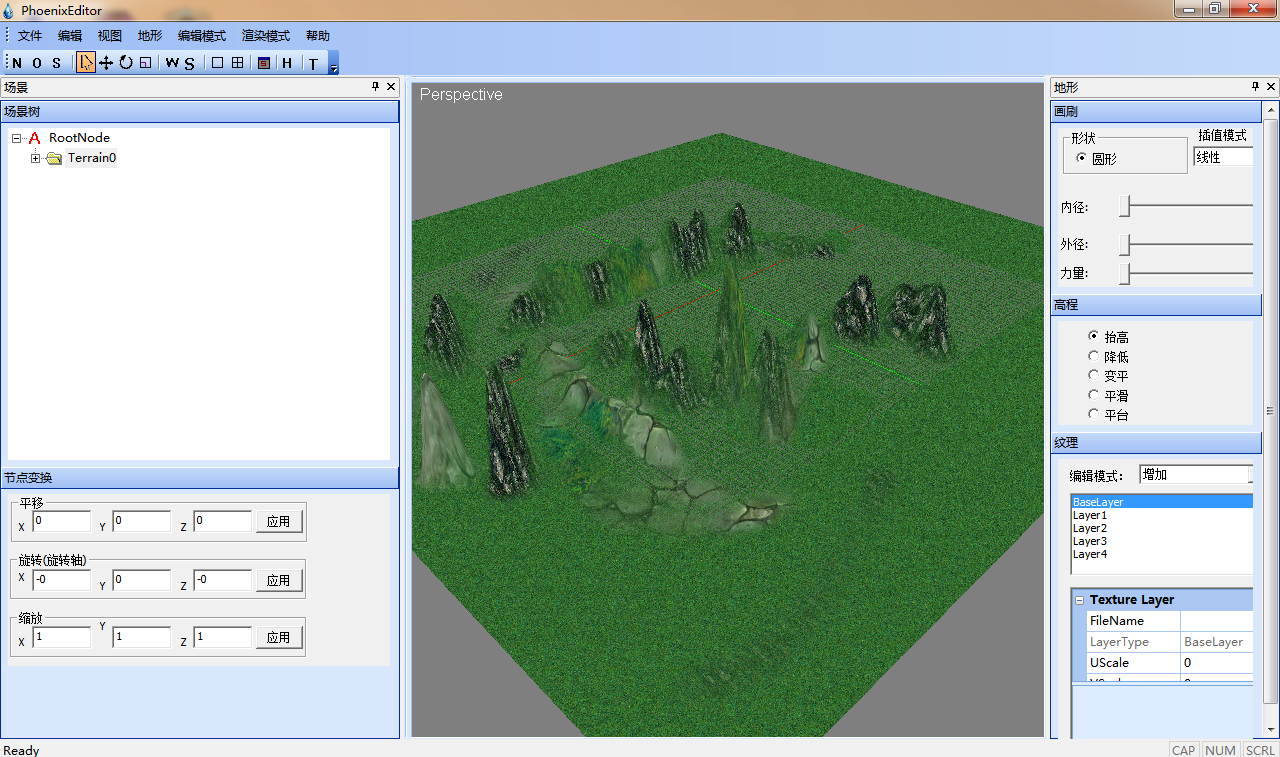Collapse the Texture Layer property group
Screen dimensions: 1280x757
pos(1080,600)
